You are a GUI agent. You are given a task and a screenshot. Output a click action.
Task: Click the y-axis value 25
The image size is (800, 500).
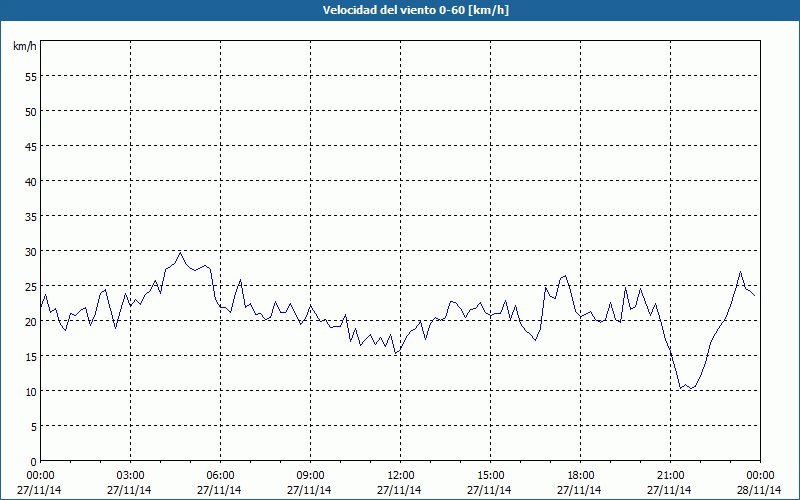tap(31, 286)
